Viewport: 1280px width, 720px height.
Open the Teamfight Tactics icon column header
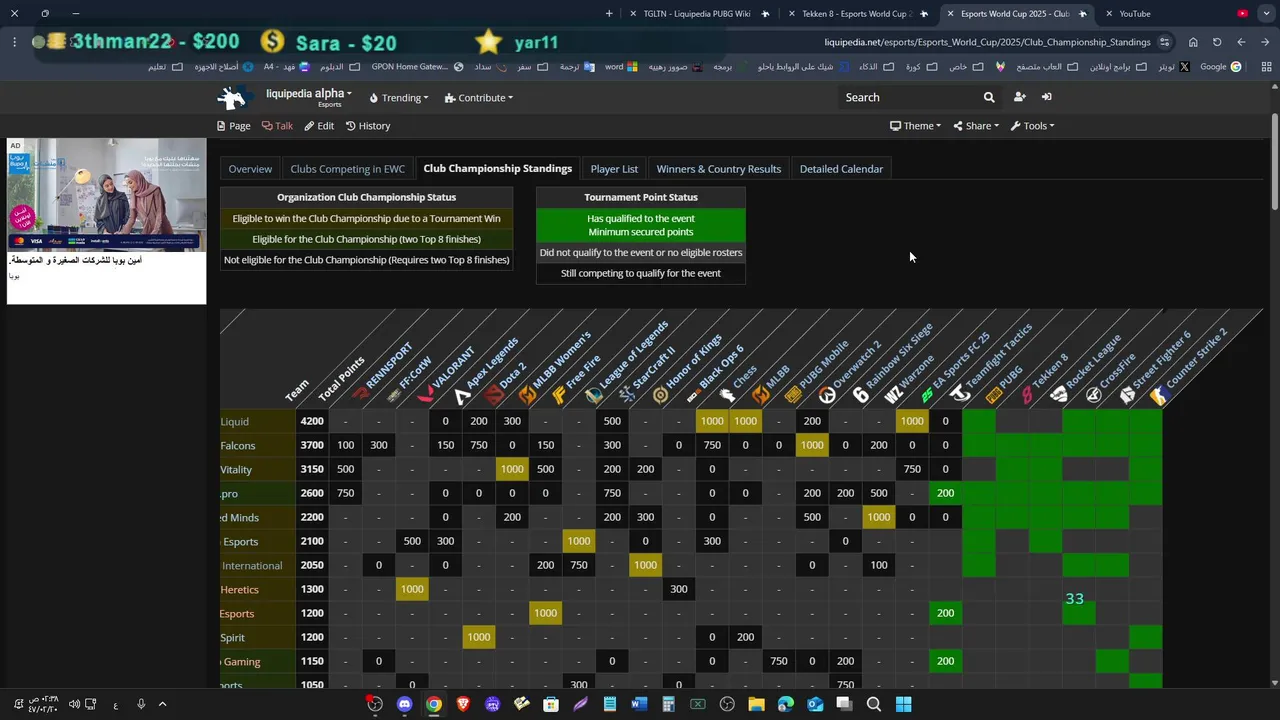[x=960, y=395]
